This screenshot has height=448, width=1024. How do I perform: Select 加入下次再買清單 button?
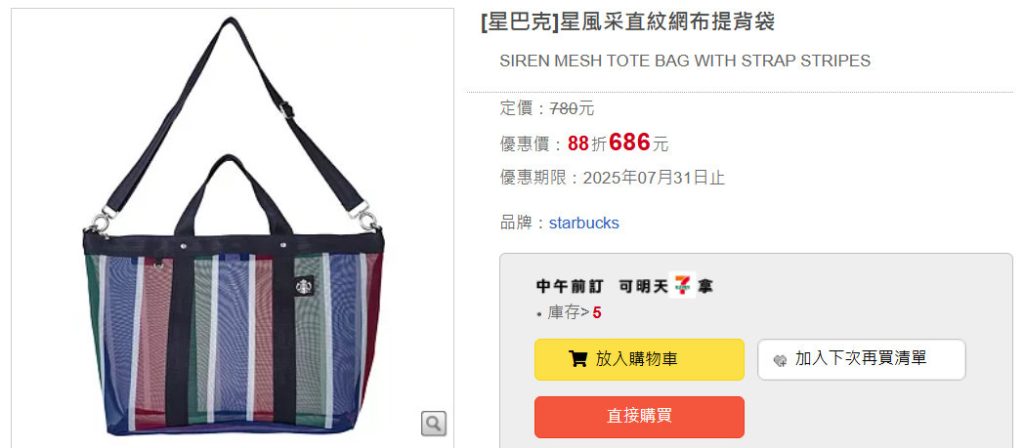point(861,359)
